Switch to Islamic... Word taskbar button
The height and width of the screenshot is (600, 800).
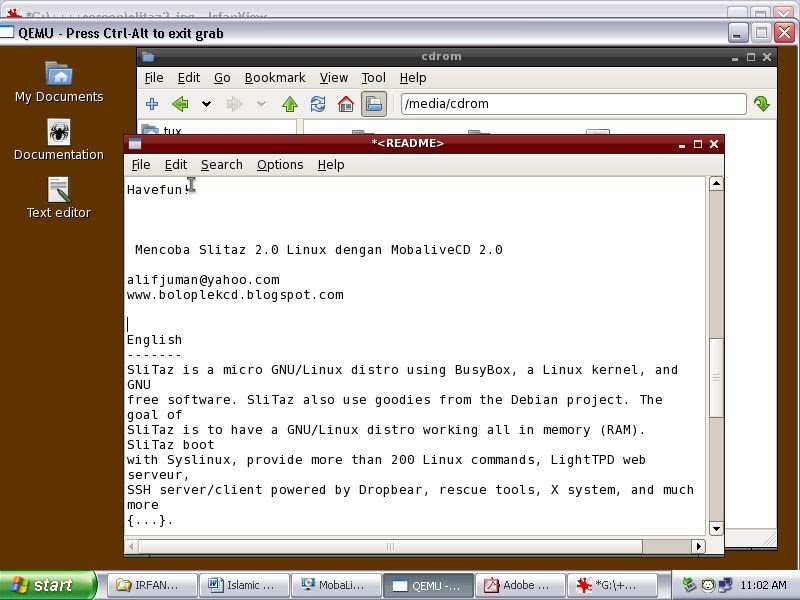pos(244,585)
